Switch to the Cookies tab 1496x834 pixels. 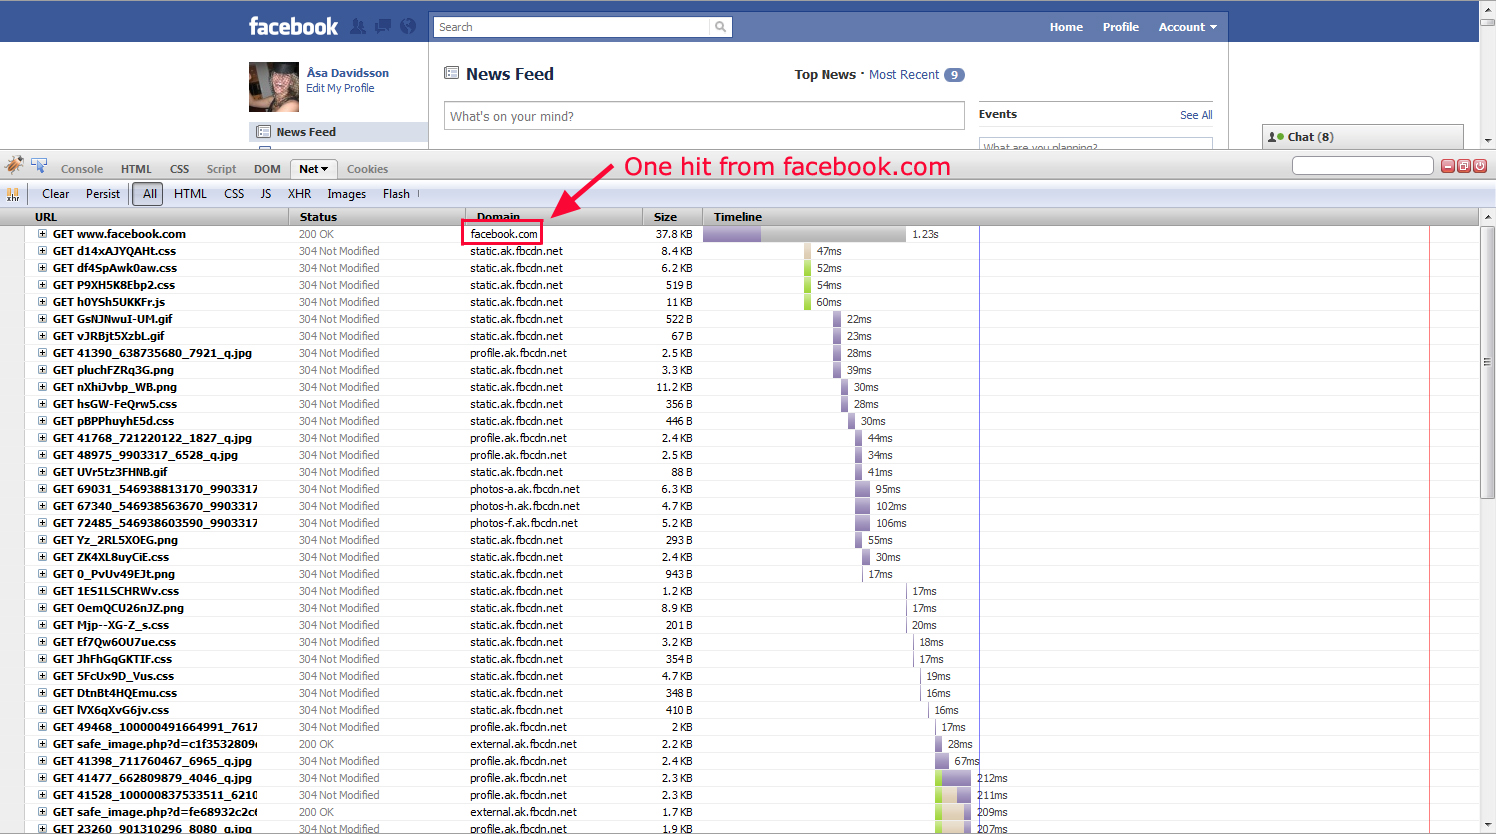[367, 169]
